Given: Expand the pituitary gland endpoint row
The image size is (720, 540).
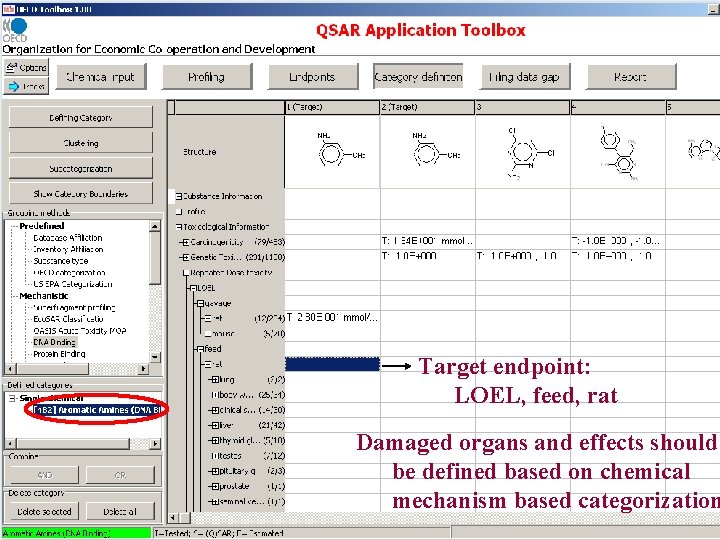Looking at the screenshot, I should [215, 471].
